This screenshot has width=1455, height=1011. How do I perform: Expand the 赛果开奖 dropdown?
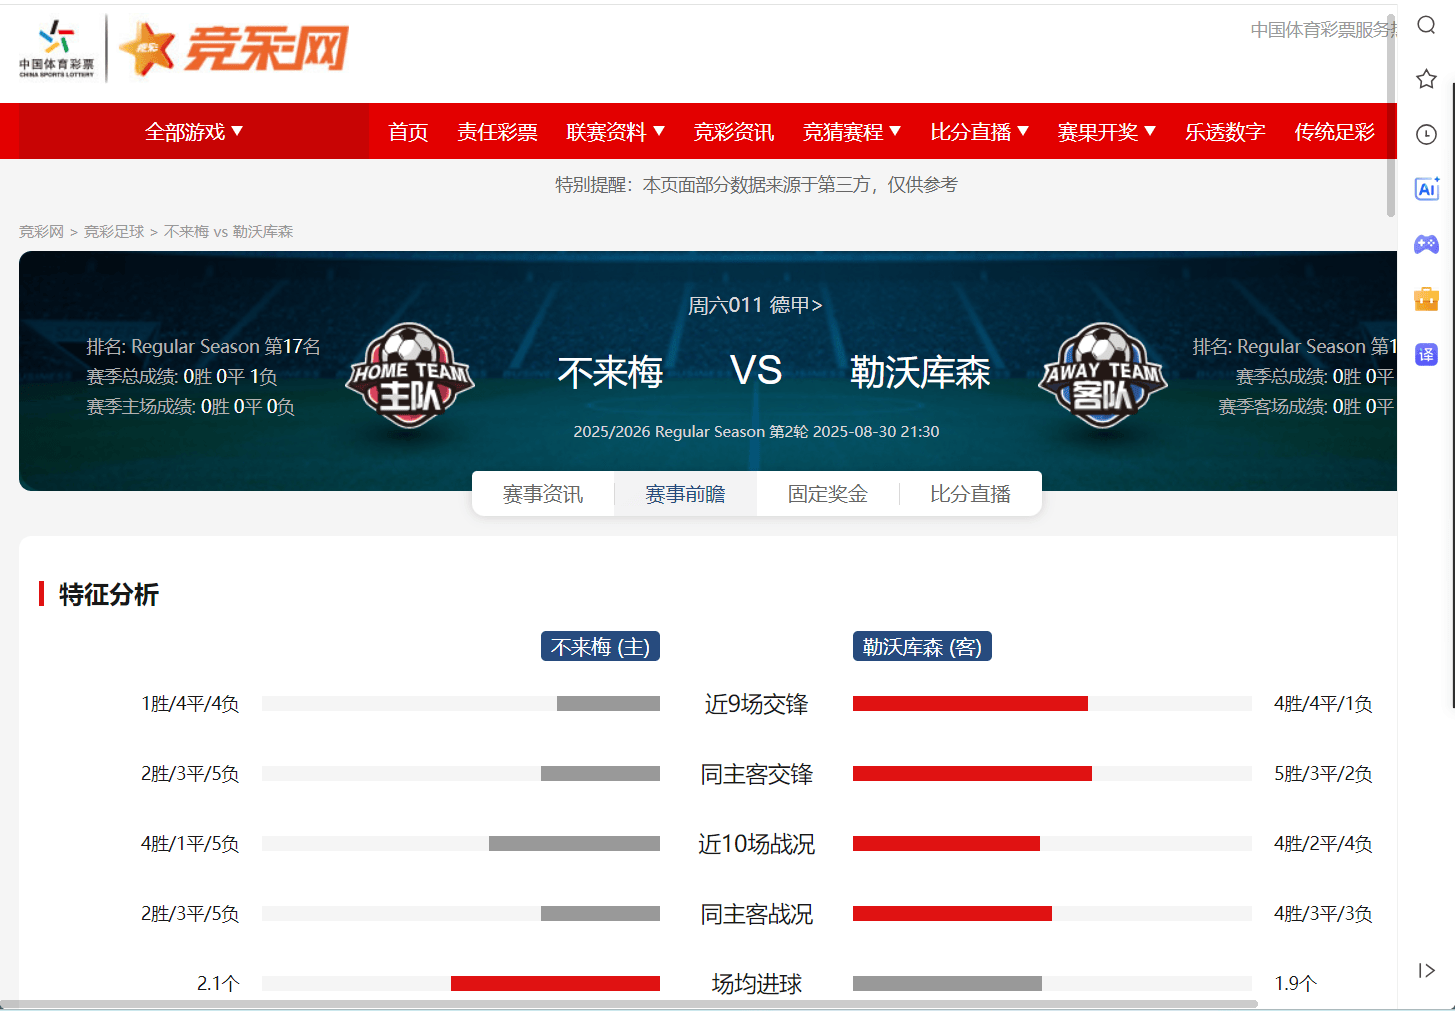1107,132
